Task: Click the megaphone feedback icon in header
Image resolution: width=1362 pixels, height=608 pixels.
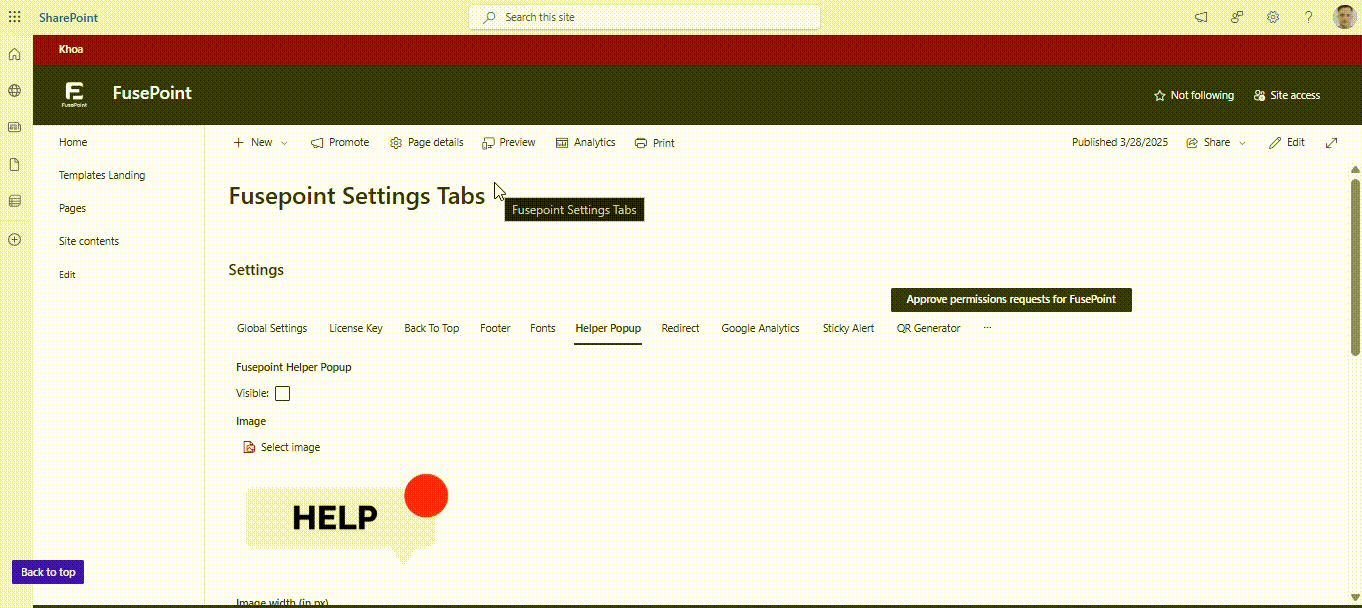Action: 1201,17
